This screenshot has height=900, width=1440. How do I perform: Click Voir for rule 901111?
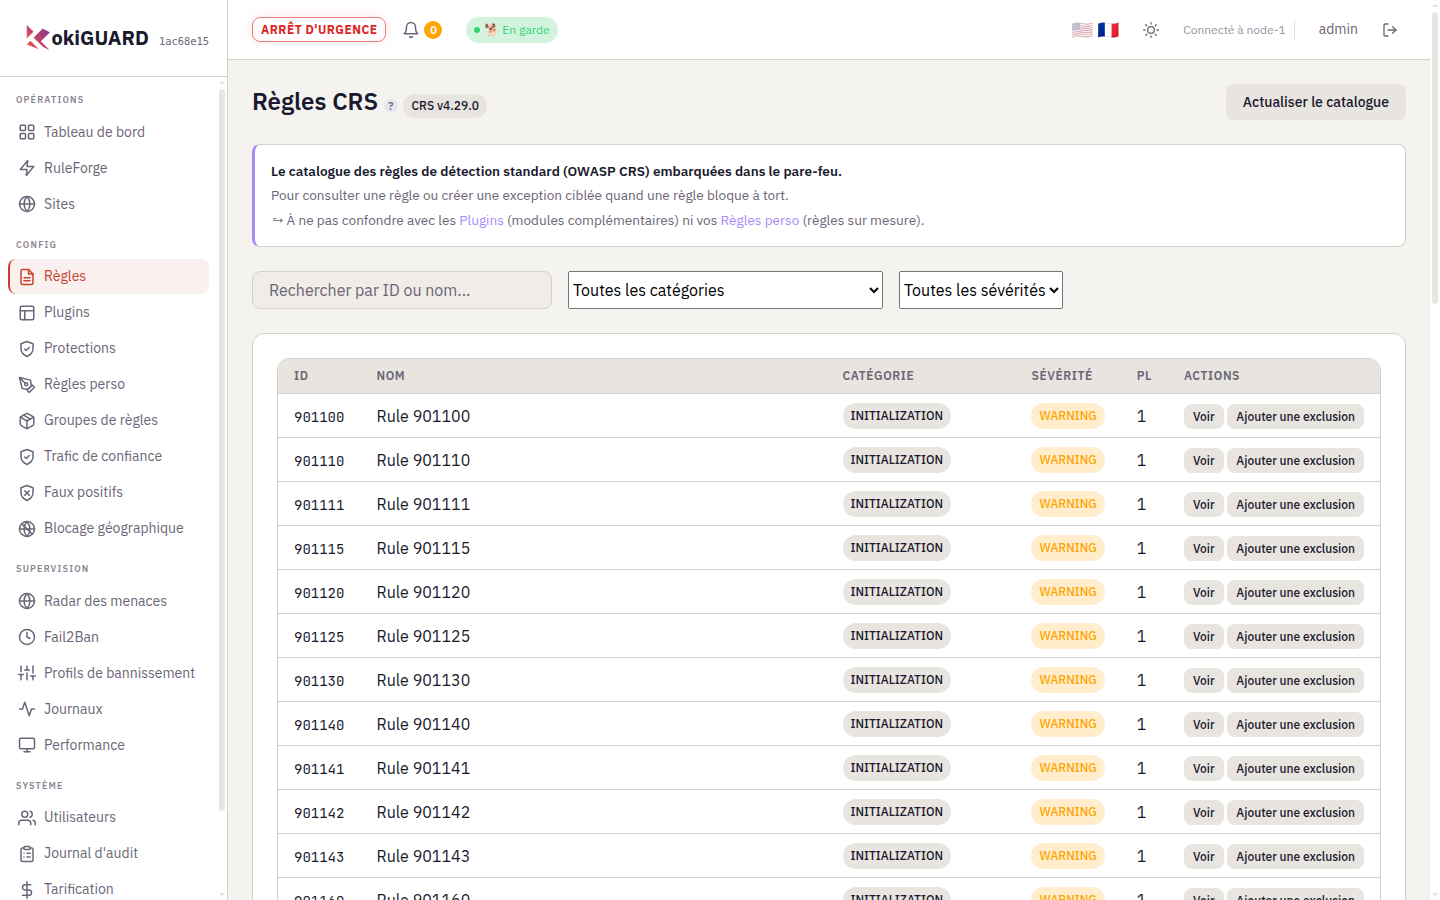1203,505
